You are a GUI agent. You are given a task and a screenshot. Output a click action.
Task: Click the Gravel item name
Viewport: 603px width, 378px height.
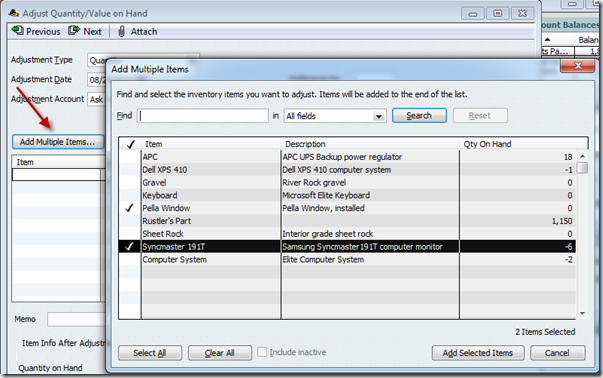coord(154,183)
